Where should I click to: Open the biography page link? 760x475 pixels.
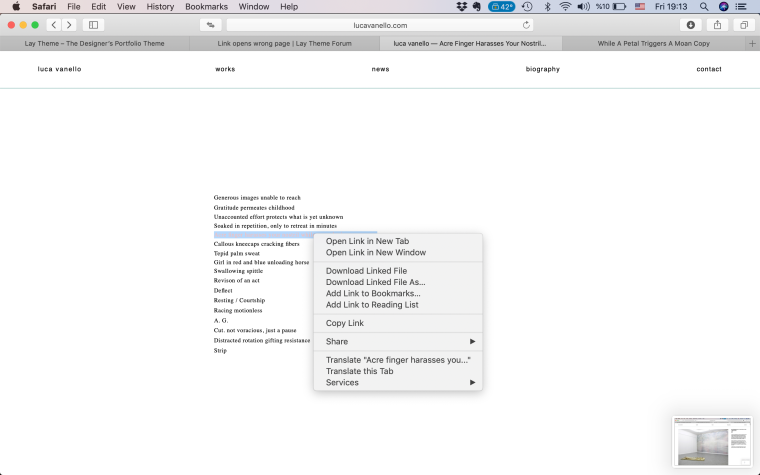pyautogui.click(x=542, y=69)
